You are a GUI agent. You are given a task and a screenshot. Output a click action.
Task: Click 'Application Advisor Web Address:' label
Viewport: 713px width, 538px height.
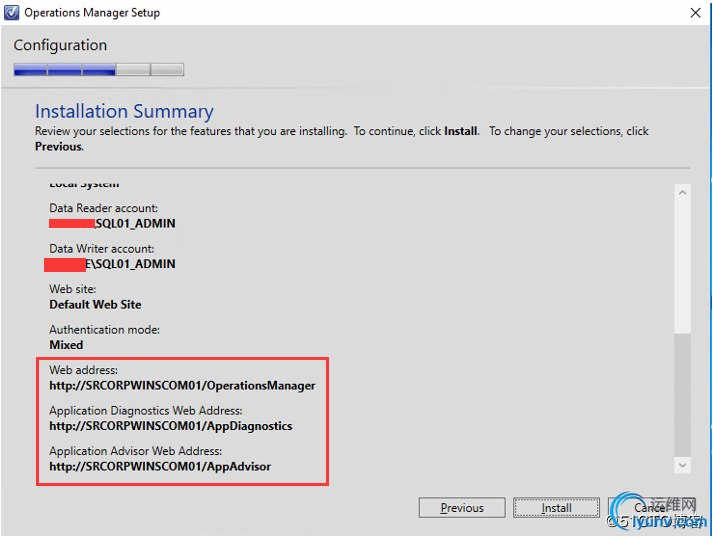[136, 451]
